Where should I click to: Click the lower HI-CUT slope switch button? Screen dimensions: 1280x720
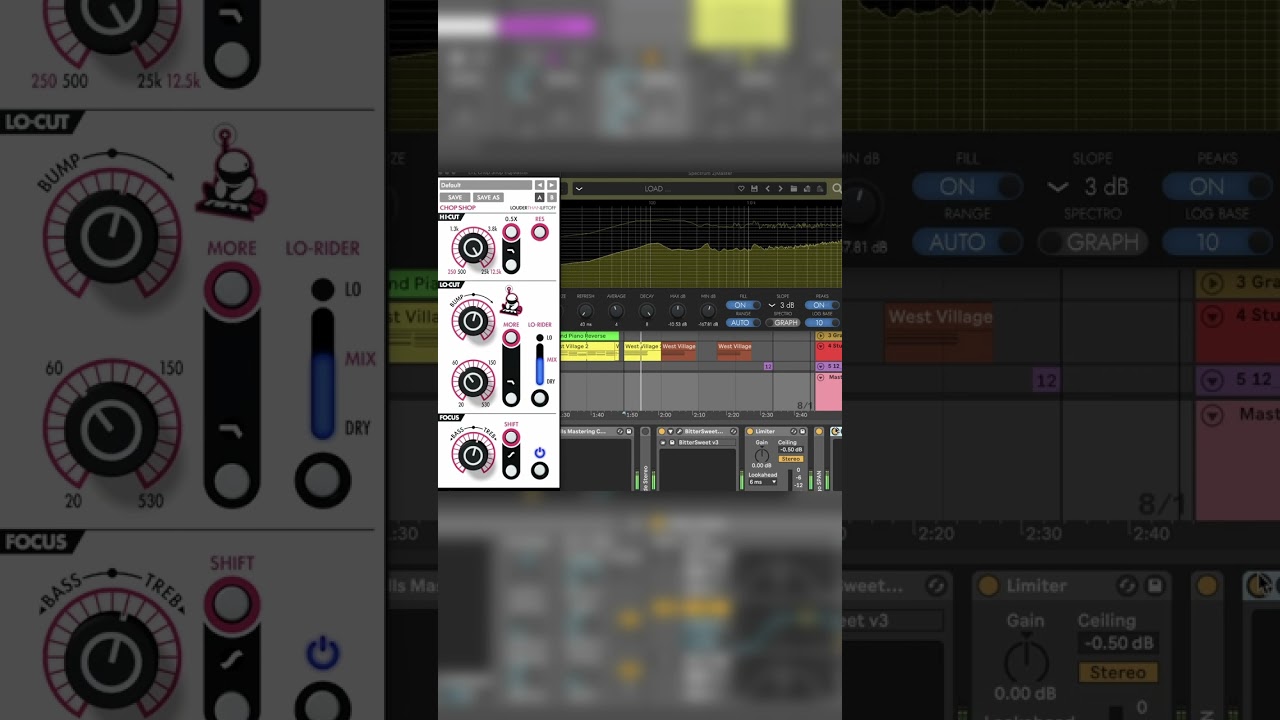[511, 265]
